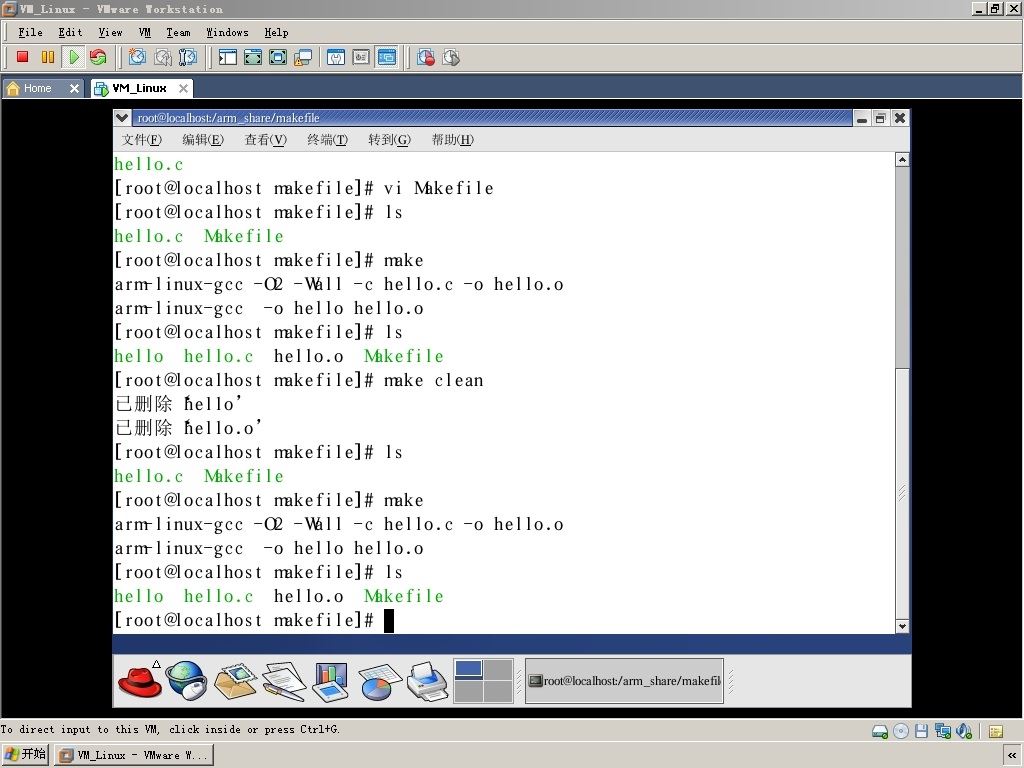The image size is (1024, 768).
Task: Open terminal 查看(V) menu
Action: [266, 140]
